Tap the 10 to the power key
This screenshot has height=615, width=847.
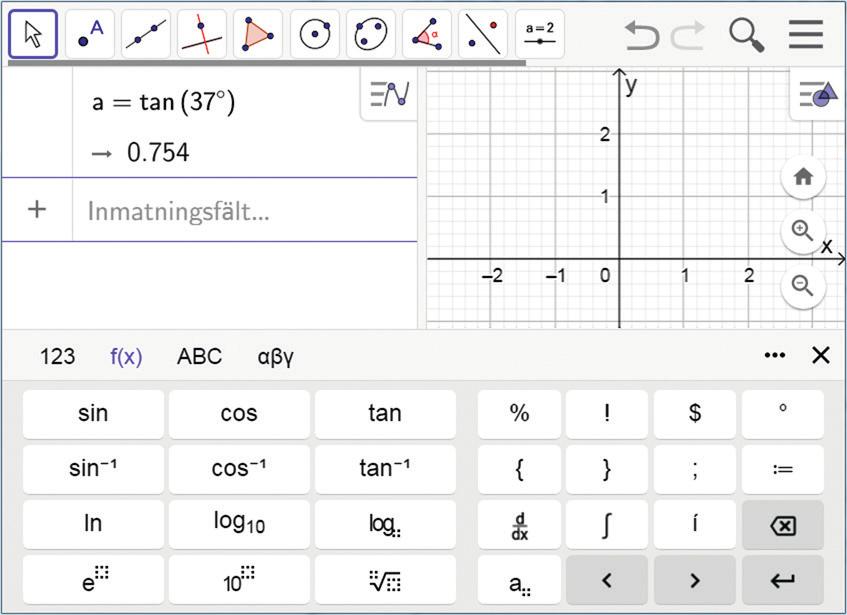pos(239,580)
